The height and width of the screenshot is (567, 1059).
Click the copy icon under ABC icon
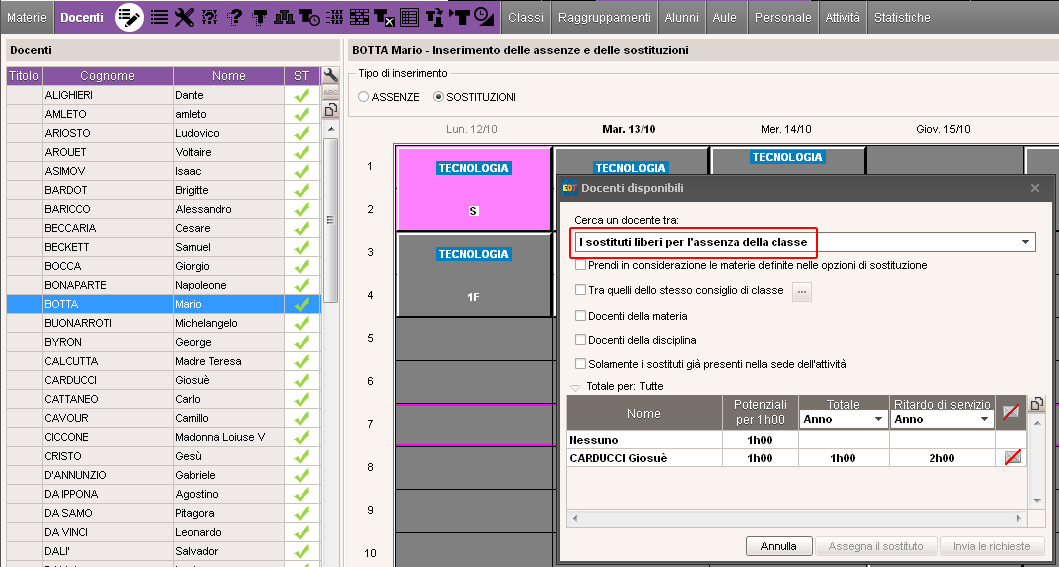tap(330, 109)
